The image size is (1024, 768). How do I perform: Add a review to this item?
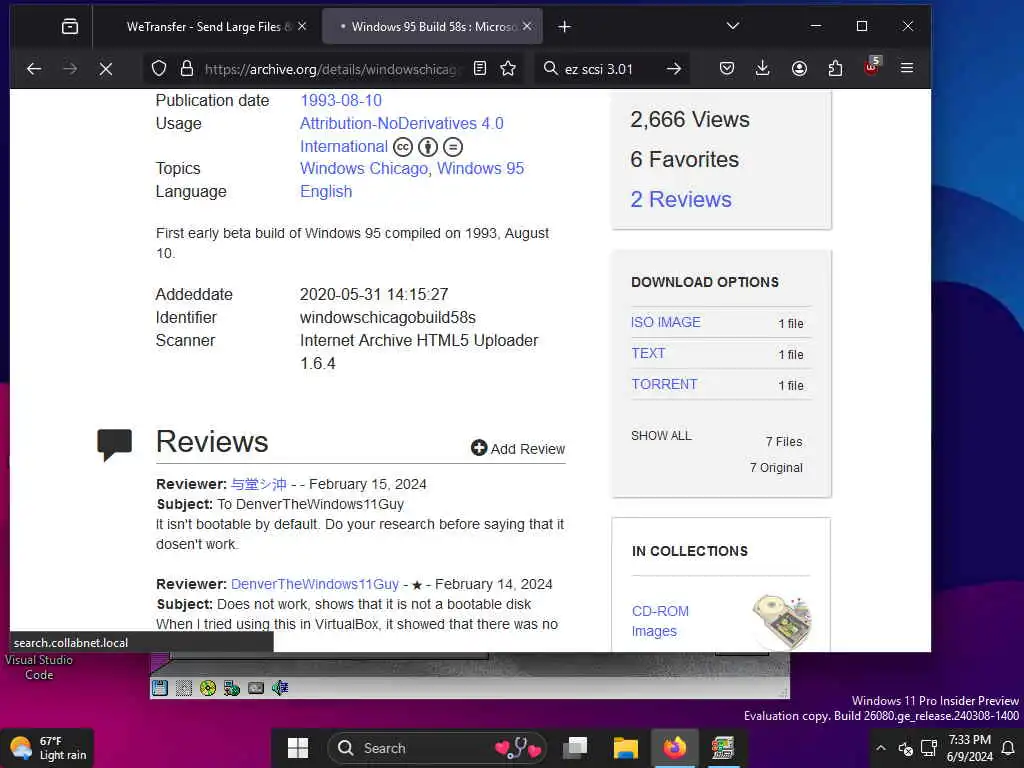[518, 449]
